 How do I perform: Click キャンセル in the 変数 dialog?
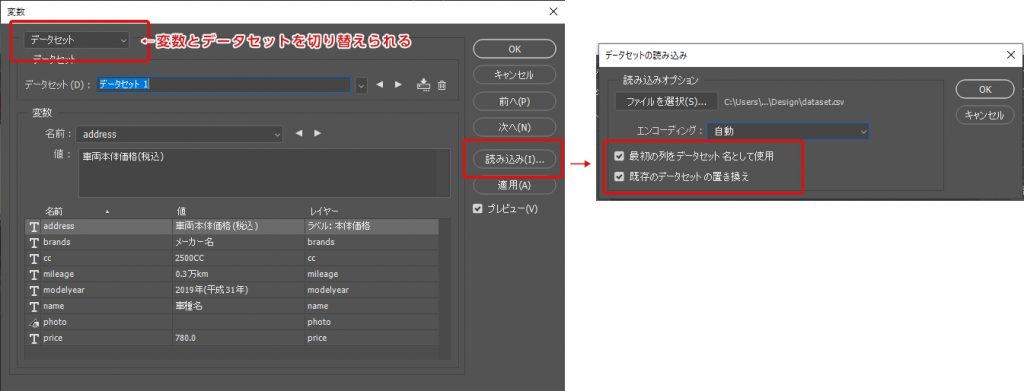(x=515, y=74)
